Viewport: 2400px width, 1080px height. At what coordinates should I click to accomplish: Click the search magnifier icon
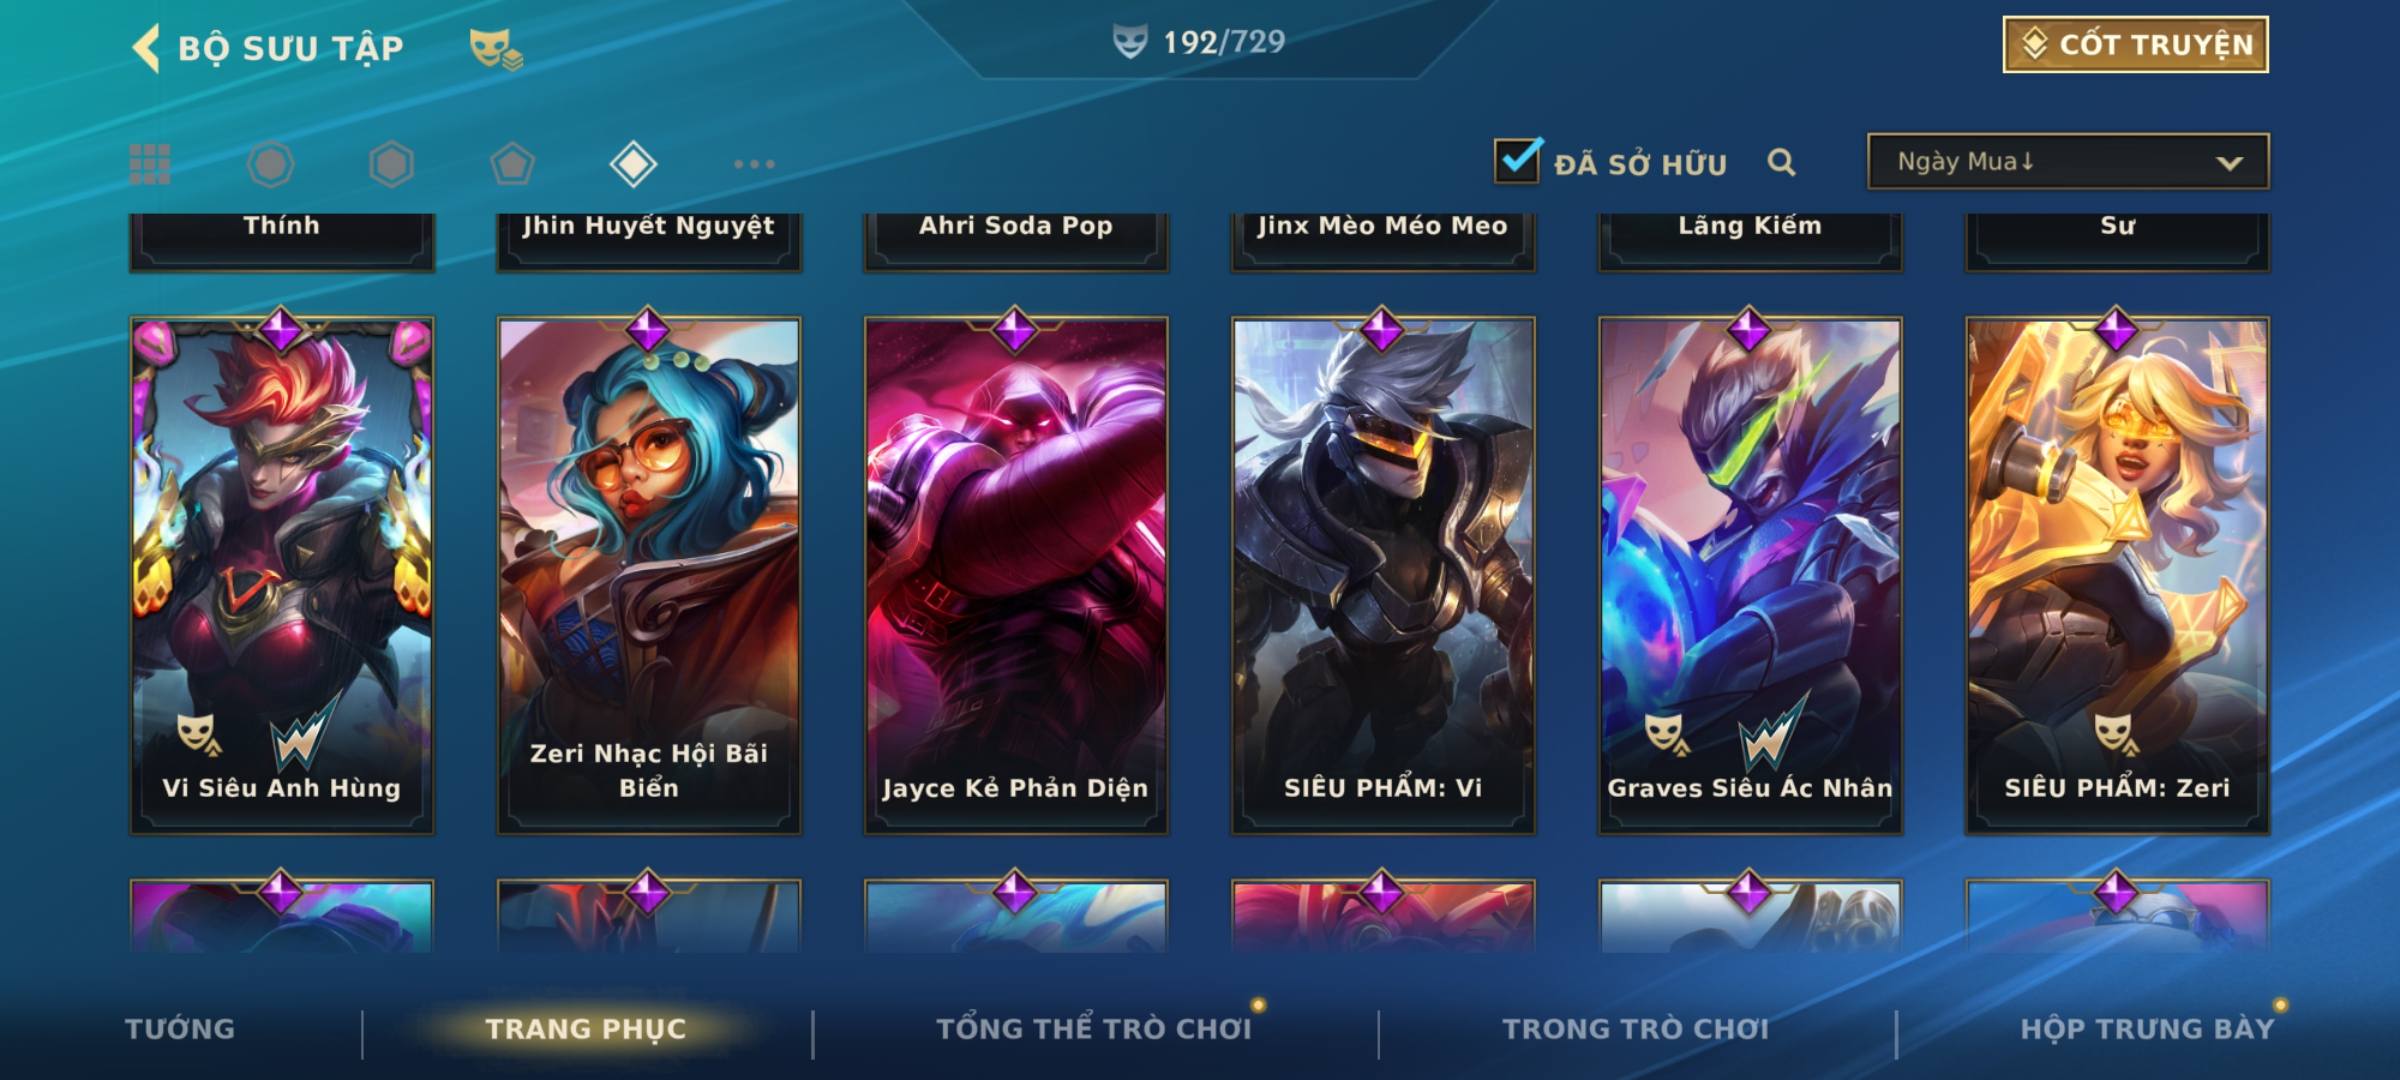tap(1781, 162)
